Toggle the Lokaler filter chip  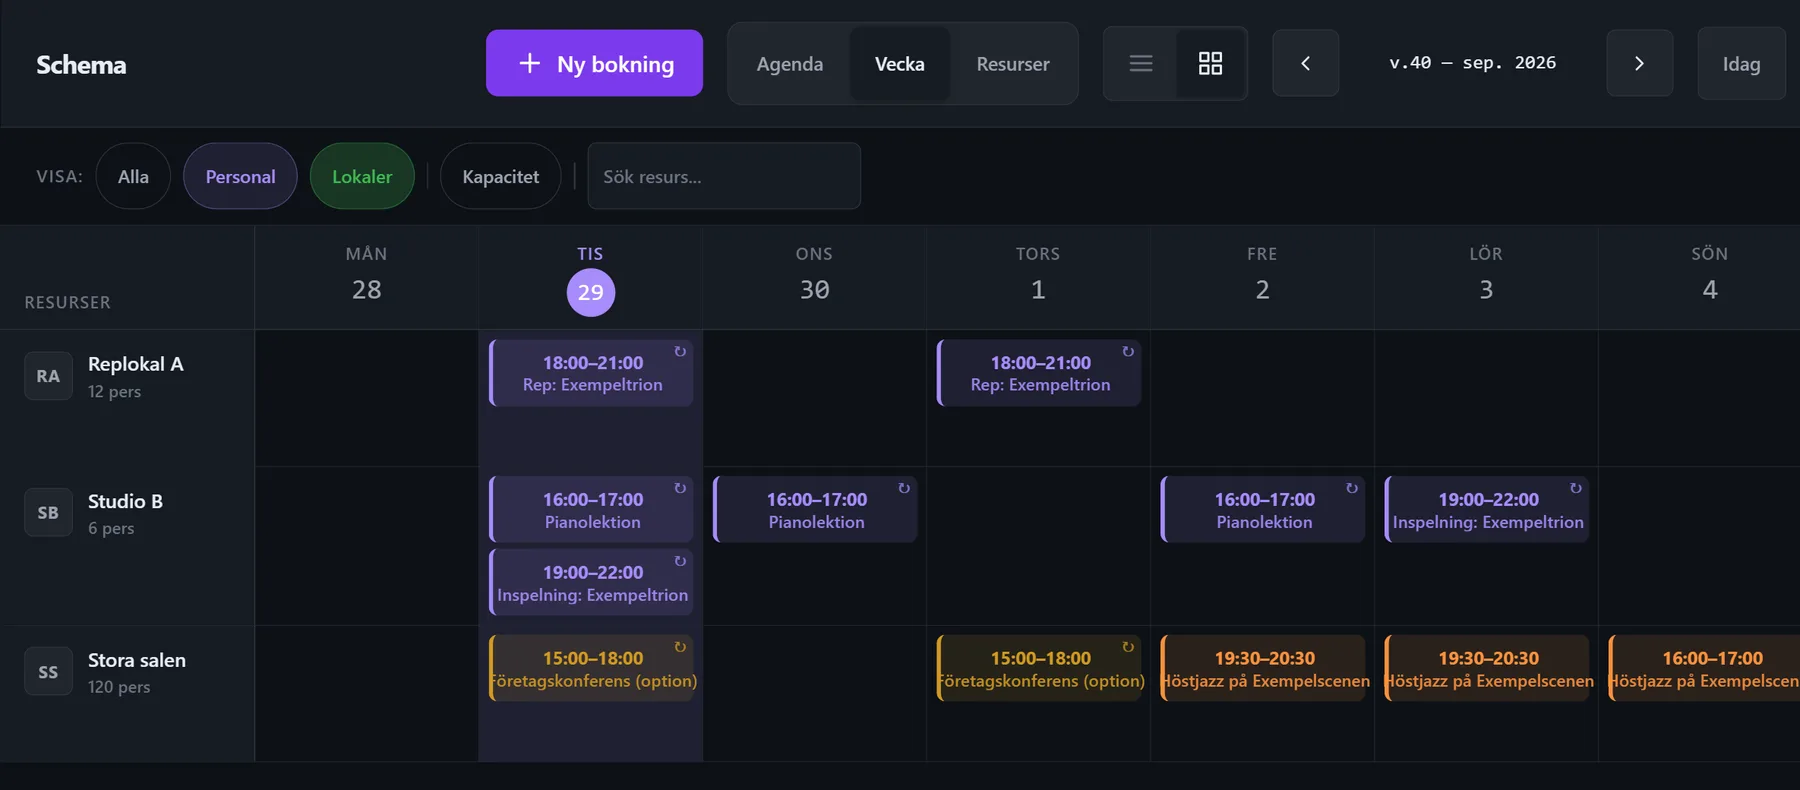pos(362,176)
